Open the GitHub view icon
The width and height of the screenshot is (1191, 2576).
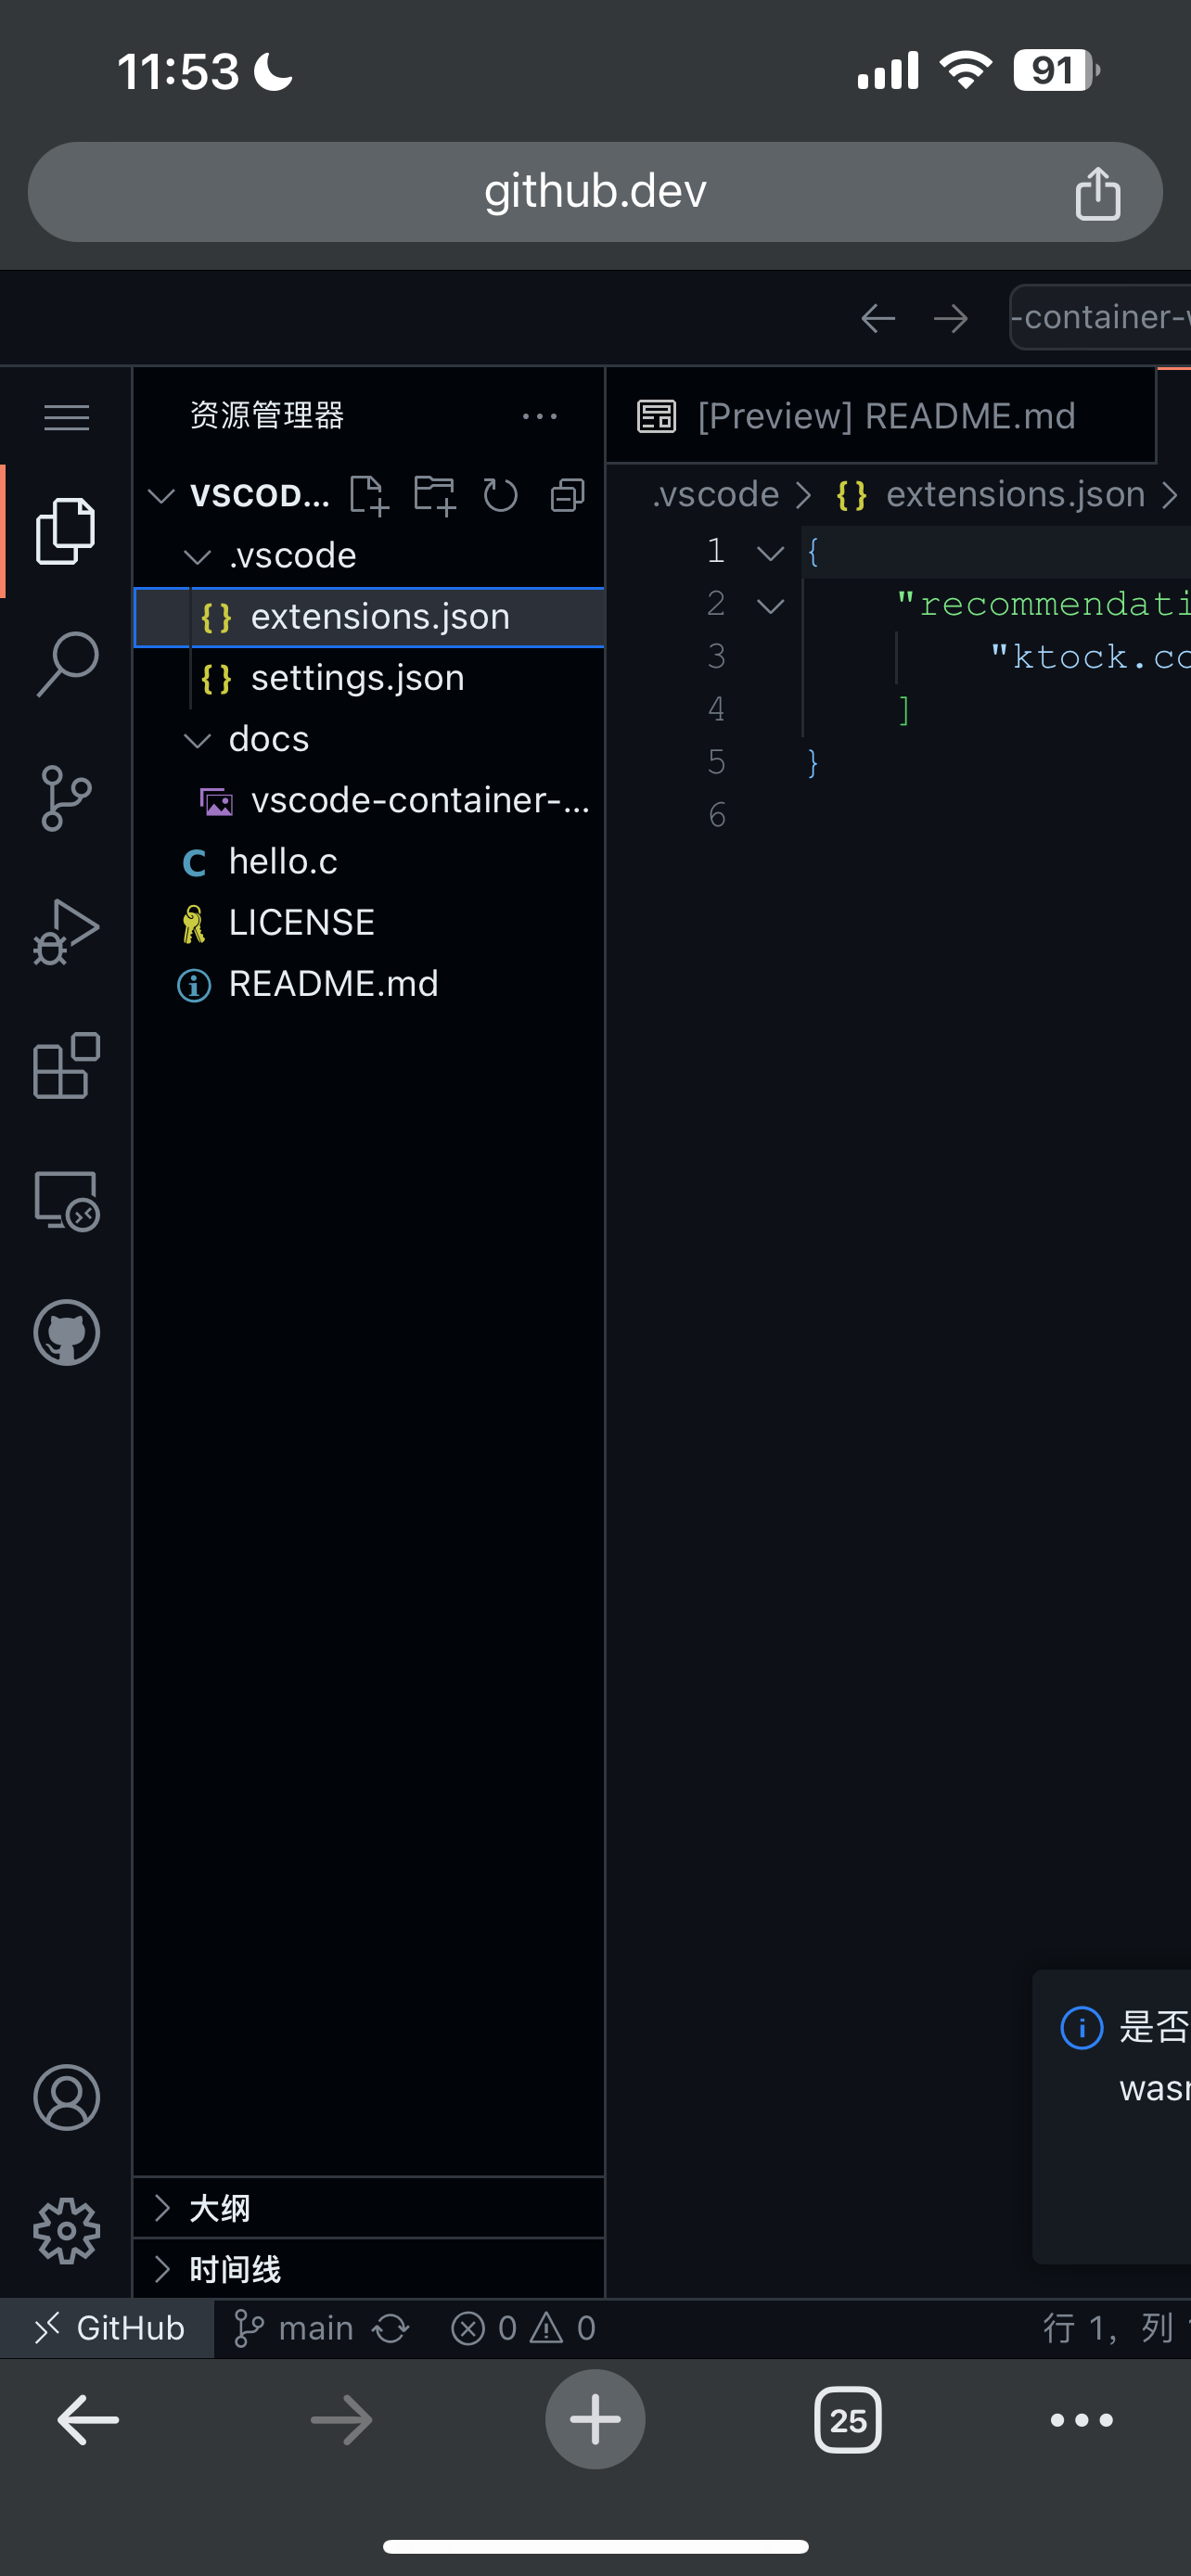click(x=67, y=1332)
